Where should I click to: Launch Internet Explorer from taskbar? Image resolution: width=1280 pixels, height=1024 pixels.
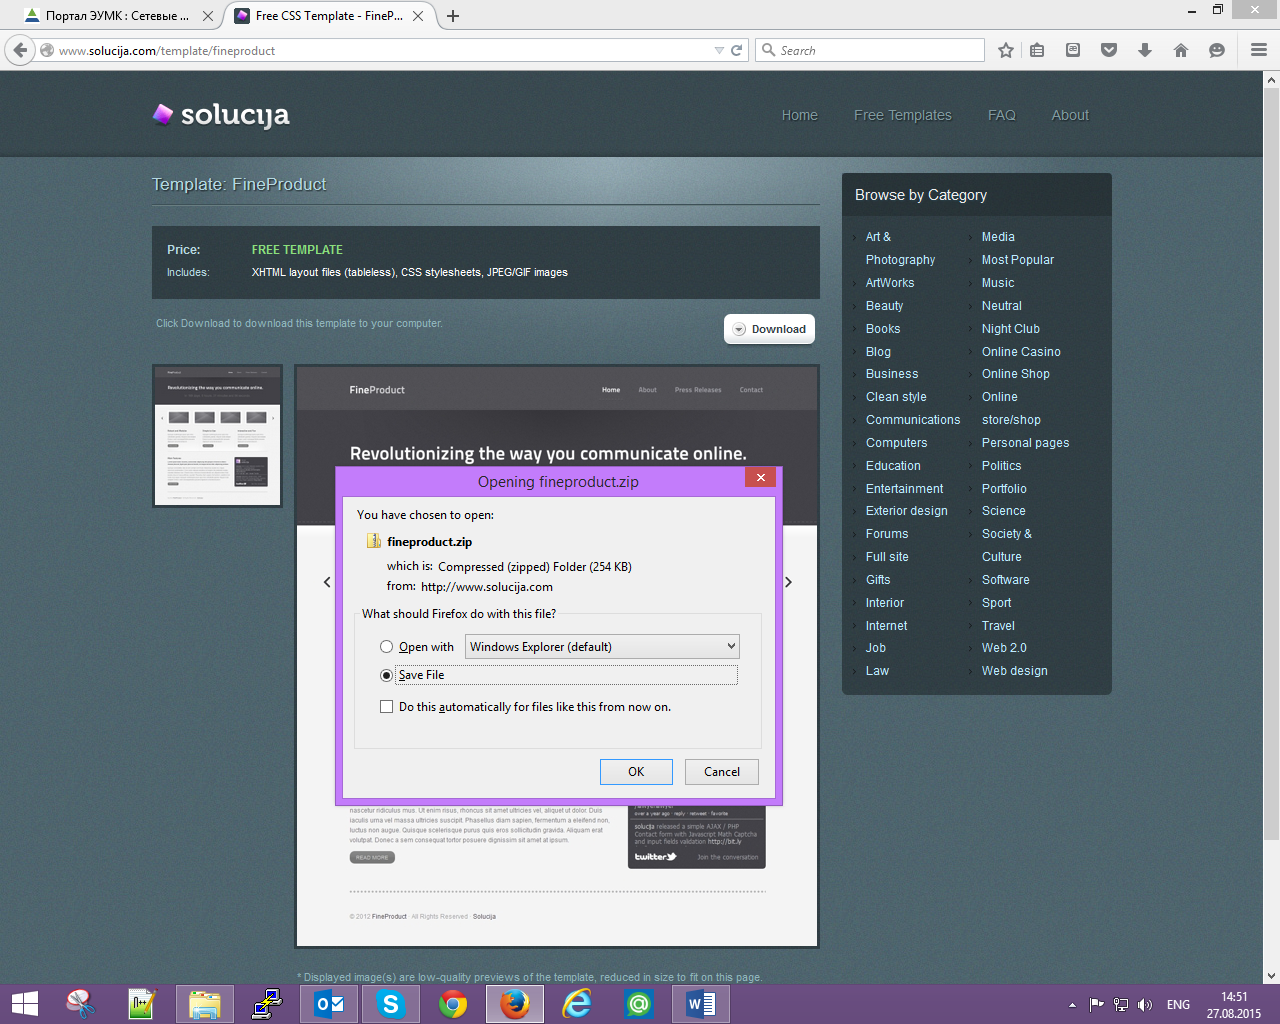pos(577,1004)
